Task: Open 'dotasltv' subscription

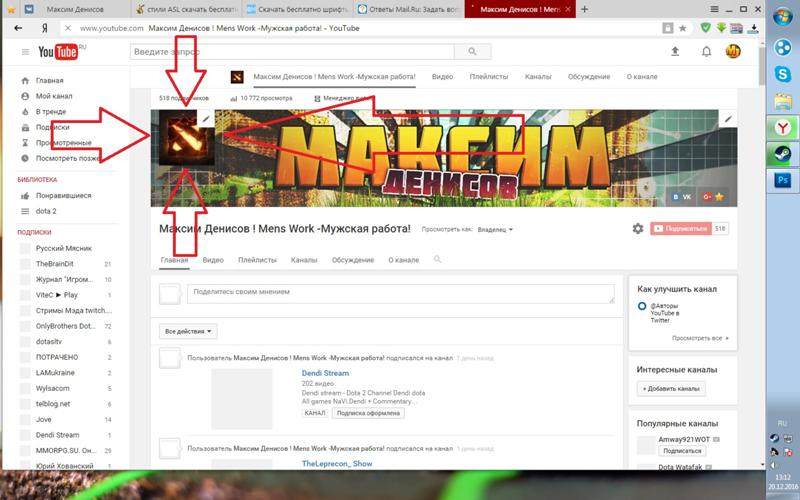Action: click(48, 341)
